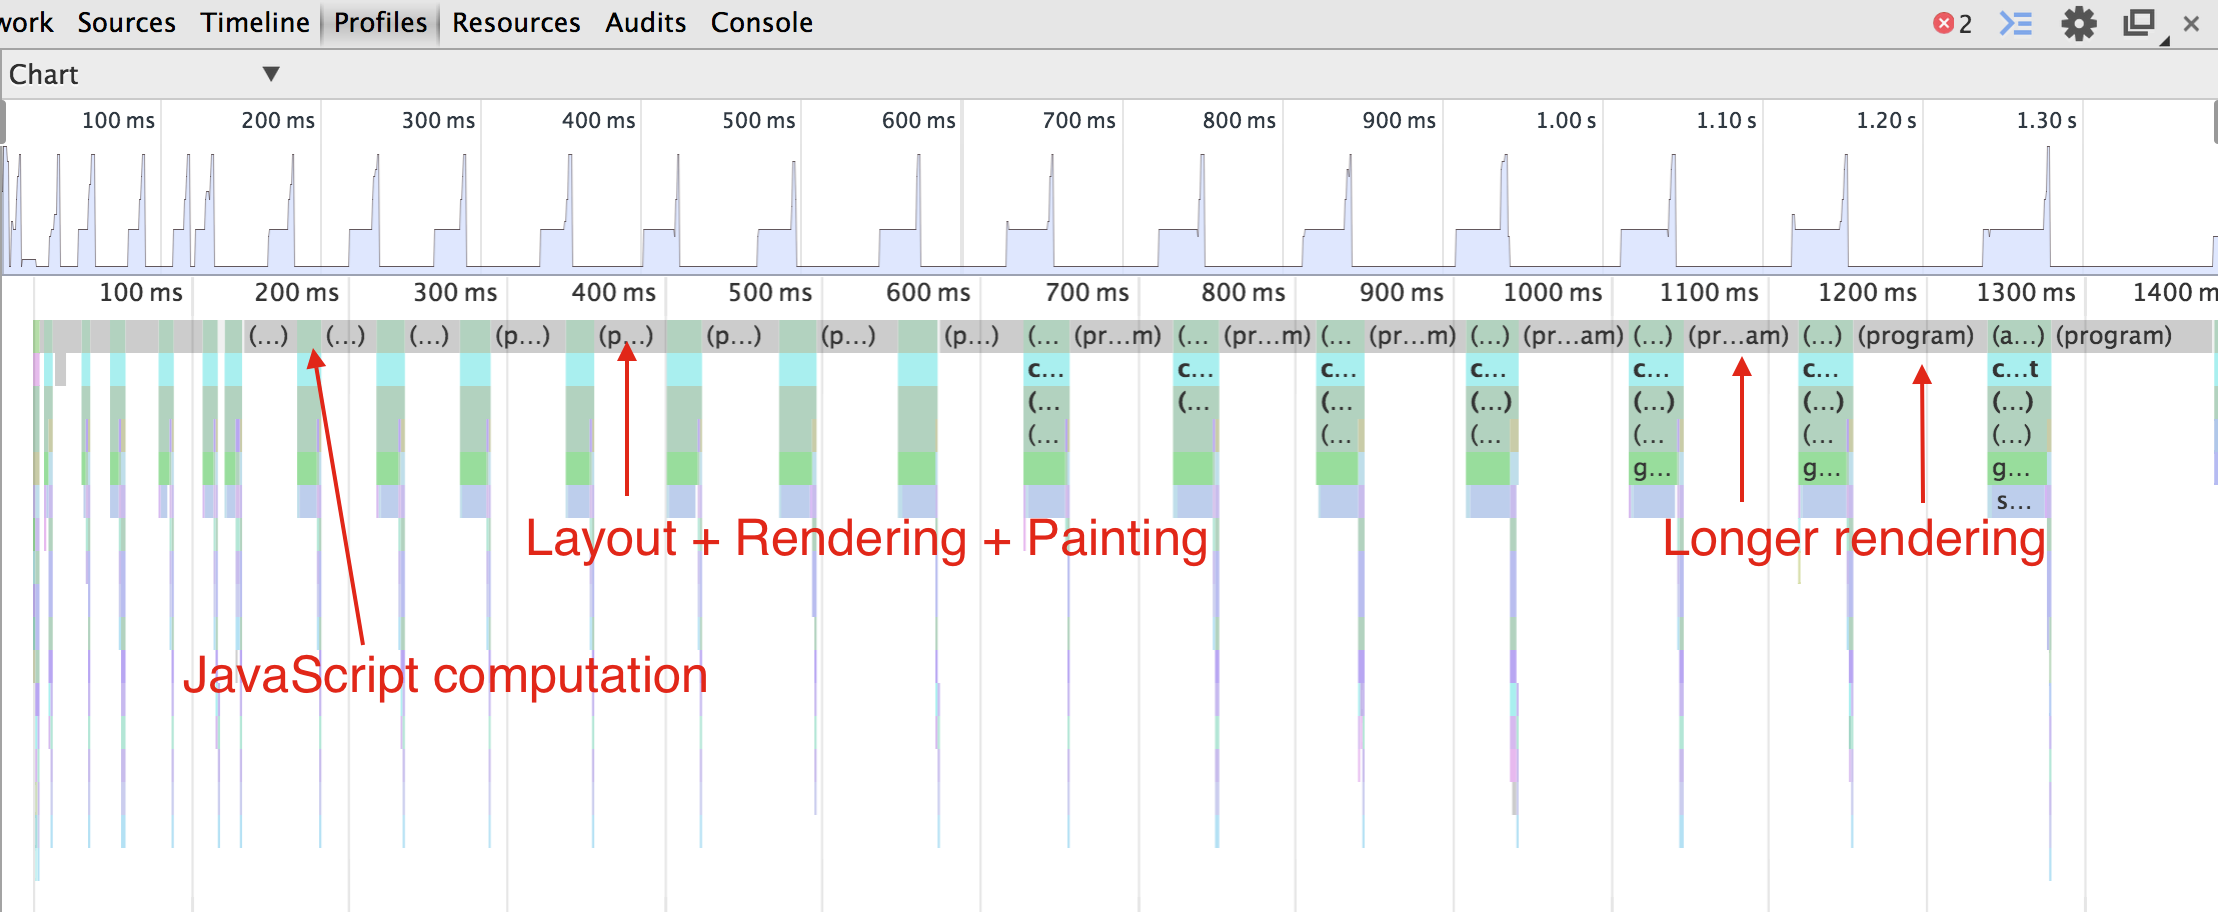Select the Profiles tab
This screenshot has width=2218, height=912.
pos(380,23)
